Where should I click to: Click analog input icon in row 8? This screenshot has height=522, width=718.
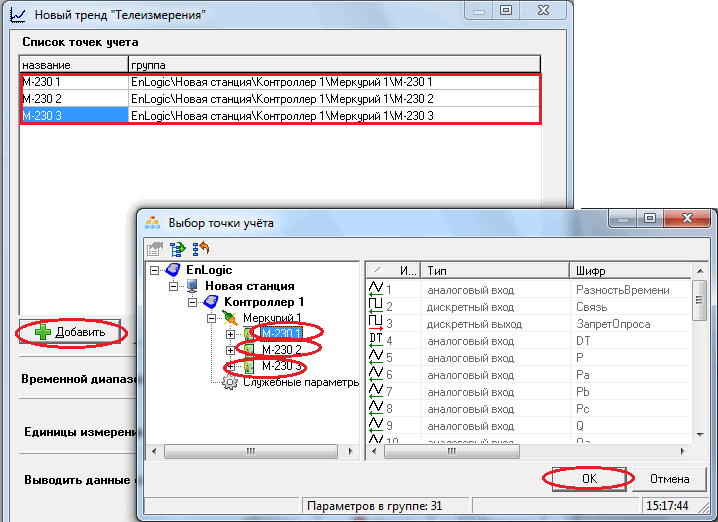tap(375, 408)
